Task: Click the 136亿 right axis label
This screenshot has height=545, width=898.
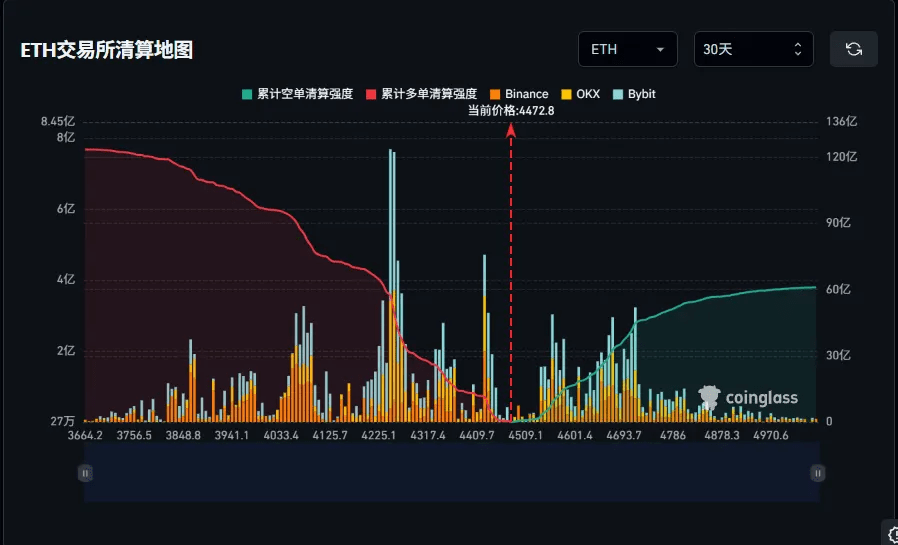Action: [x=841, y=121]
